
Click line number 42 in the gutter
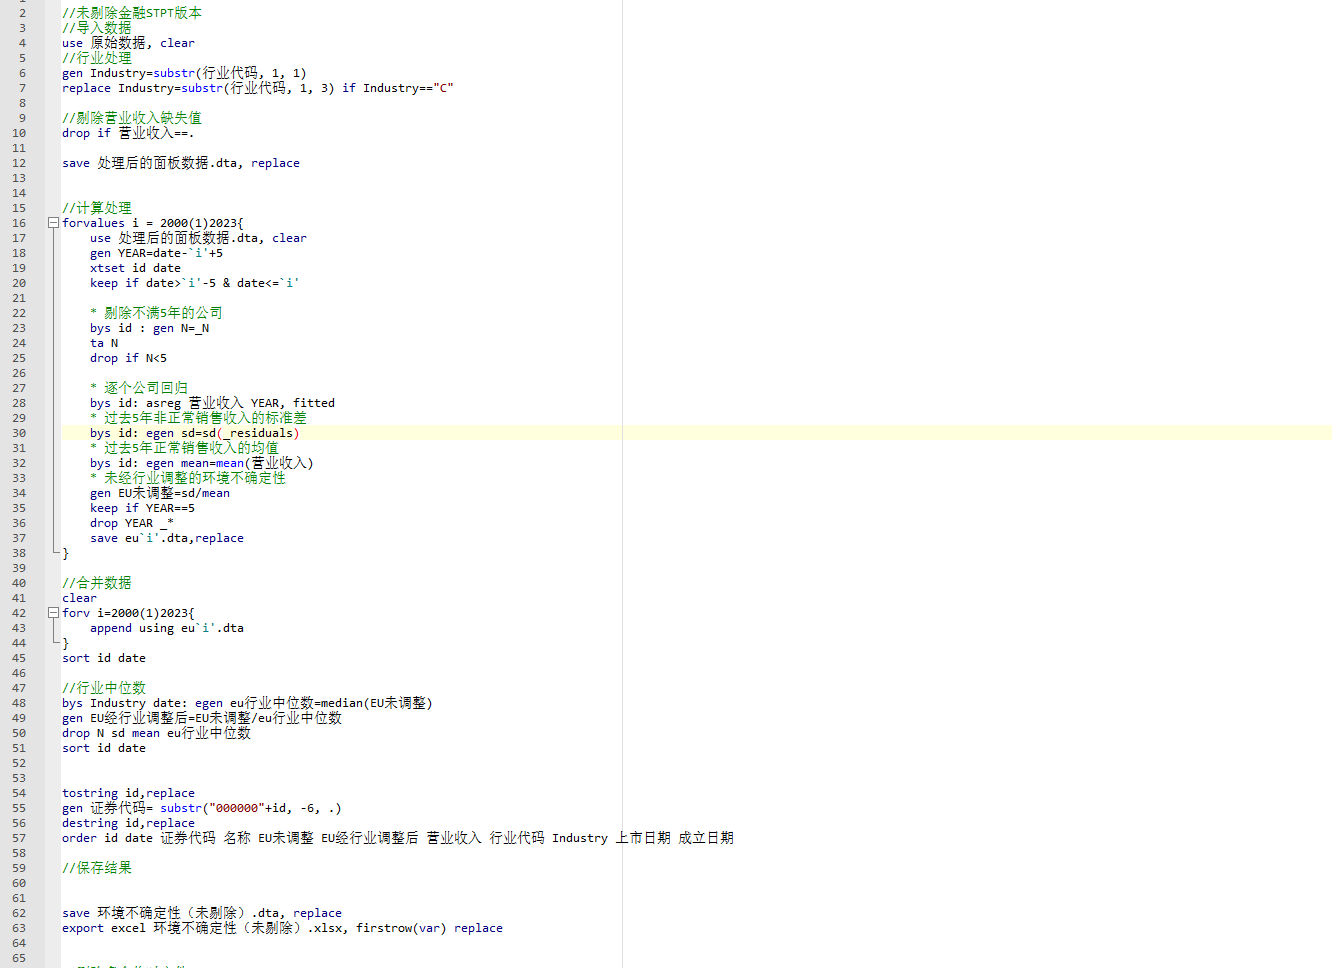click(19, 613)
